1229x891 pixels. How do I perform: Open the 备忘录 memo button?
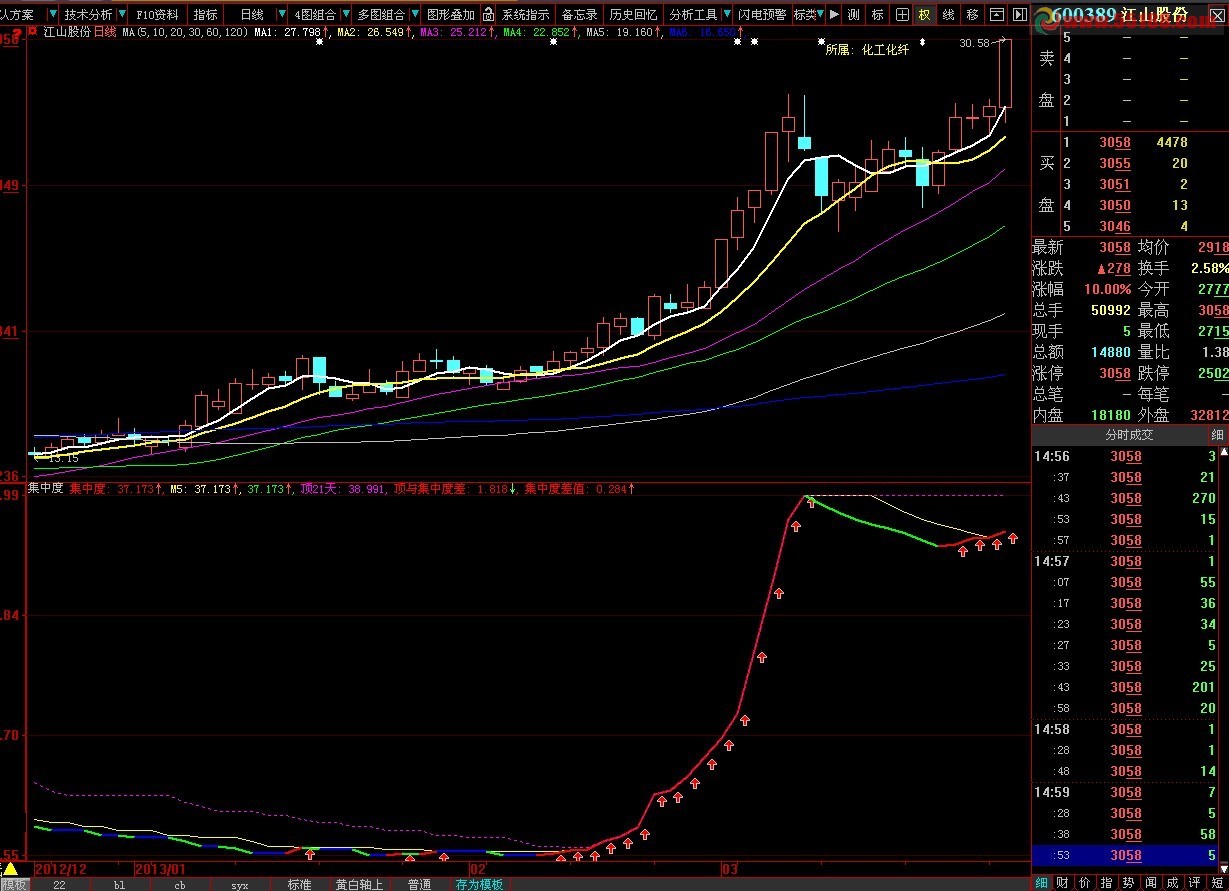click(579, 15)
